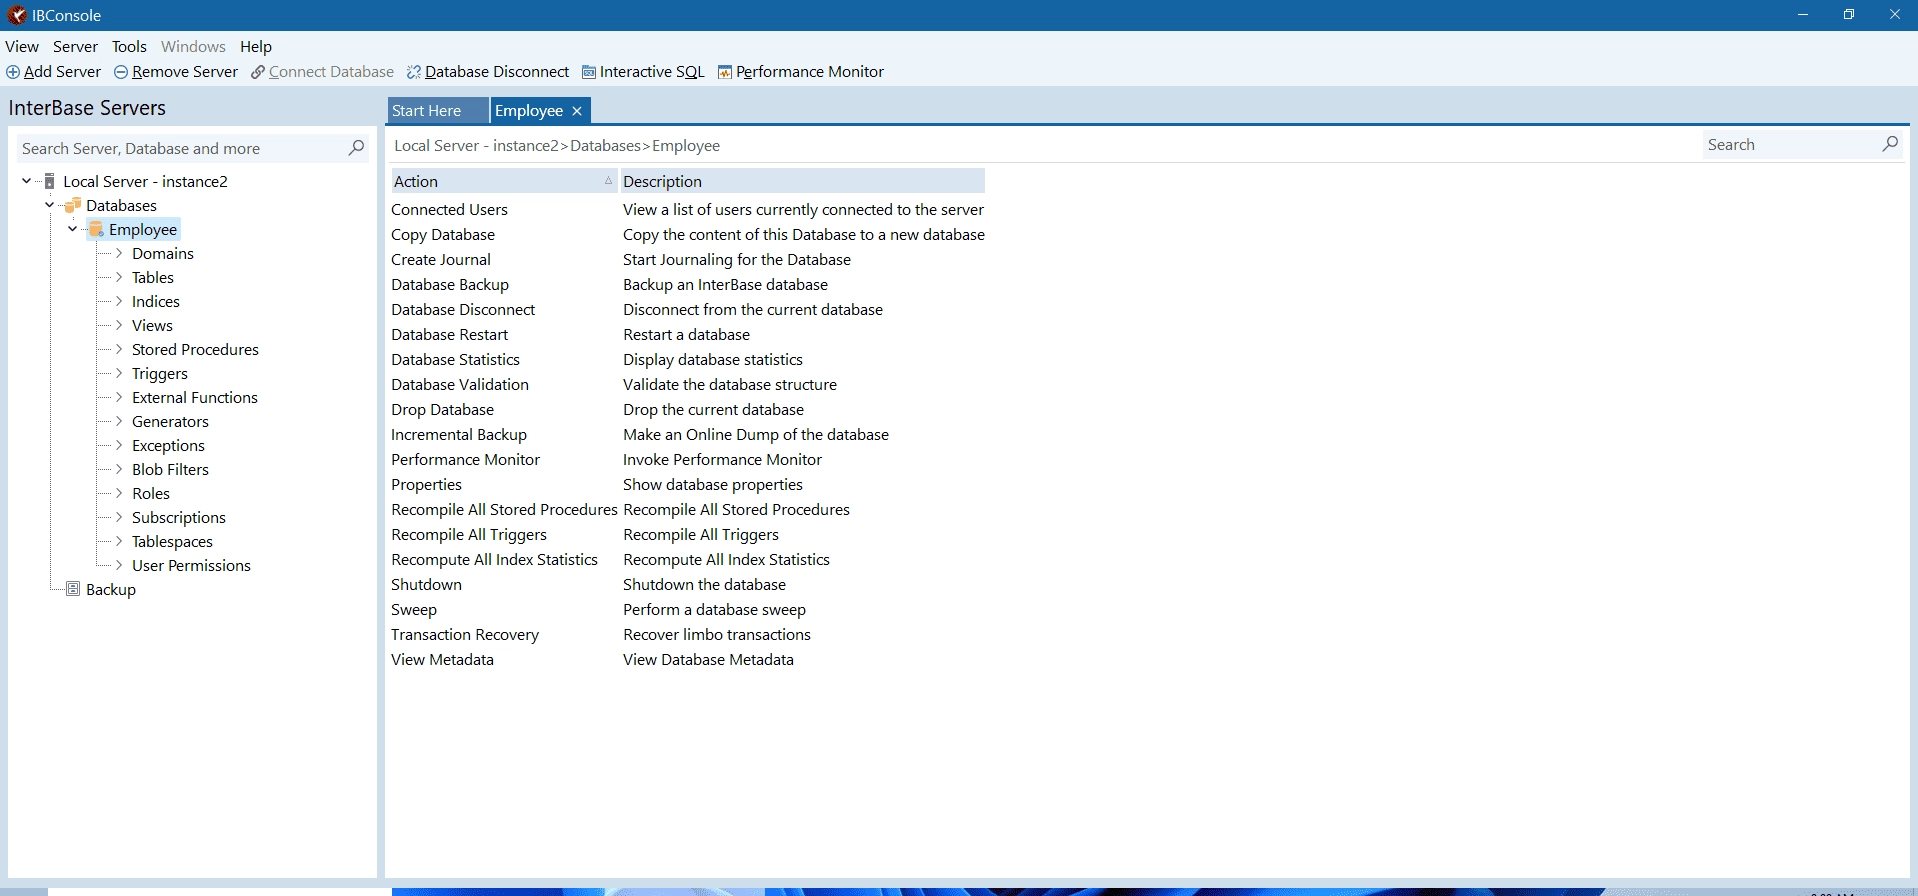Viewport: 1918px width, 896px height.
Task: Select Recompile All Triggers action
Action: coord(469,534)
